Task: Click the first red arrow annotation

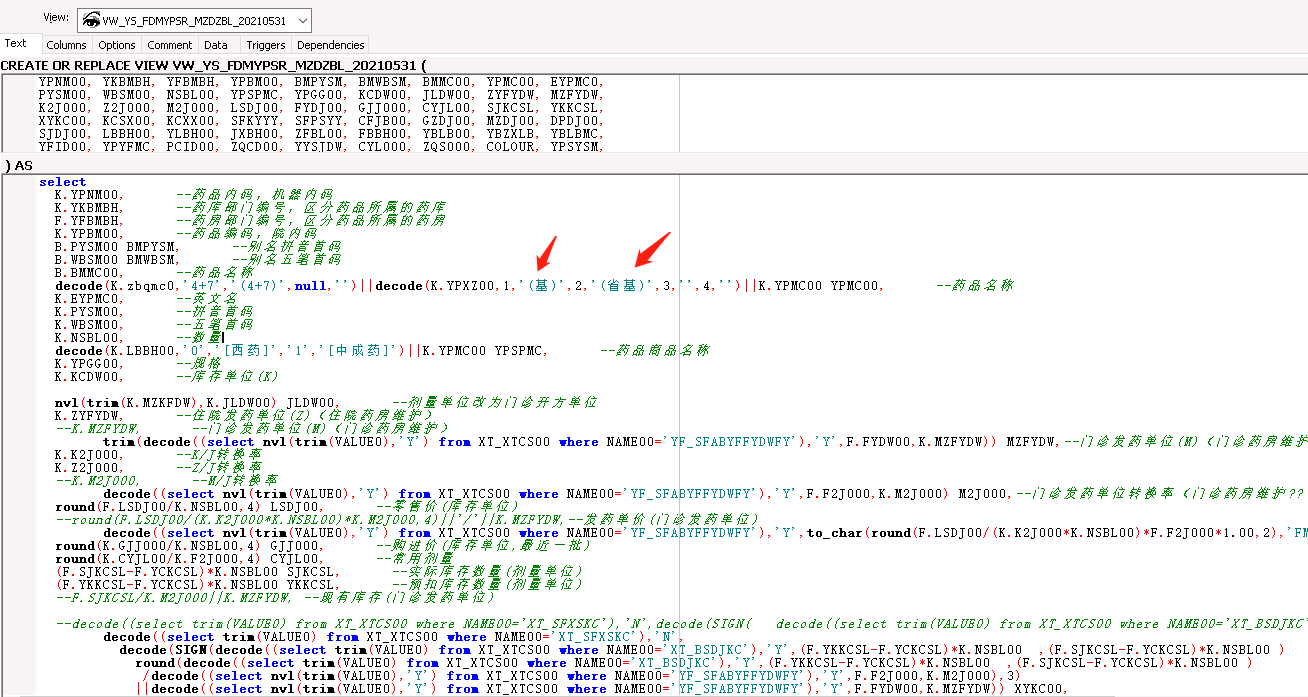Action: pos(544,250)
